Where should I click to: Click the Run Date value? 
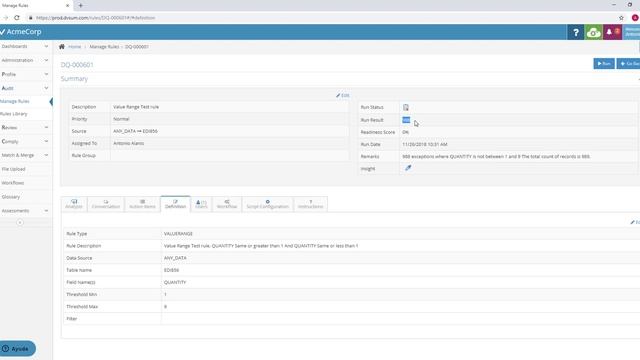(x=425, y=144)
